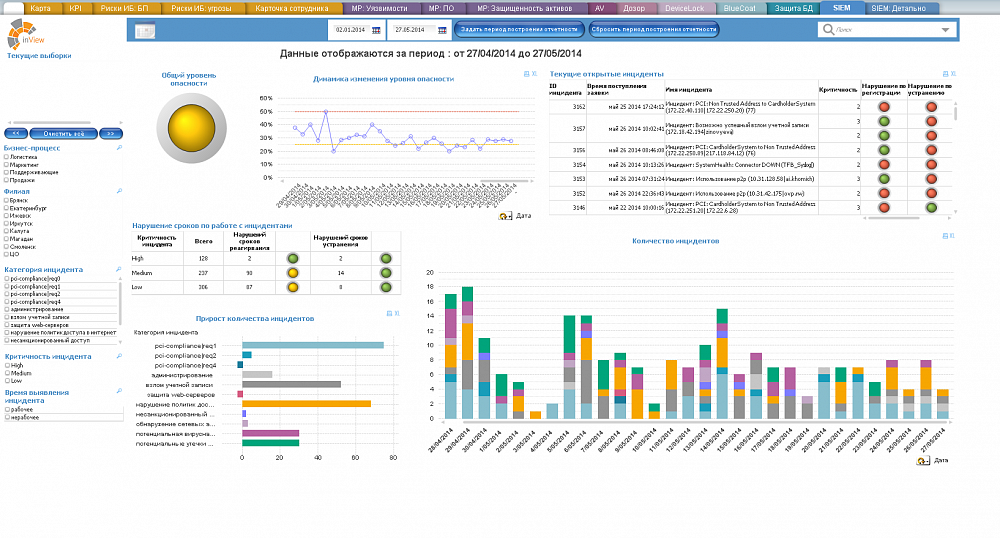
Task: Click the open incidents table scroll-right arrow
Action: pyautogui.click(x=950, y=218)
